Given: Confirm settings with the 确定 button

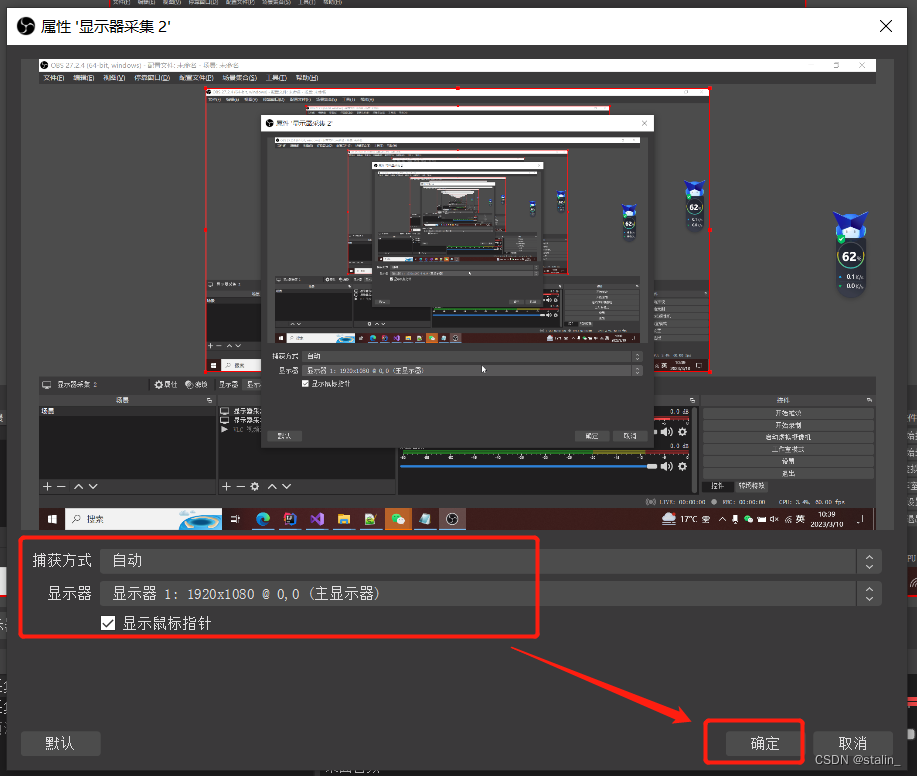Looking at the screenshot, I should pyautogui.click(x=763, y=742).
